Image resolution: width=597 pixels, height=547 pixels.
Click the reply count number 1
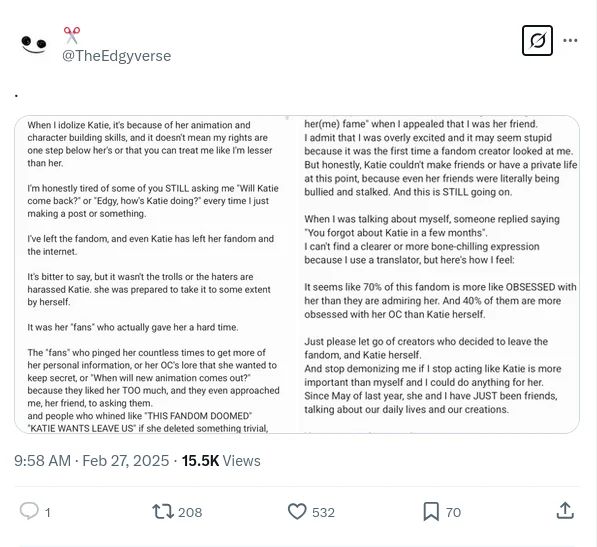[48, 512]
